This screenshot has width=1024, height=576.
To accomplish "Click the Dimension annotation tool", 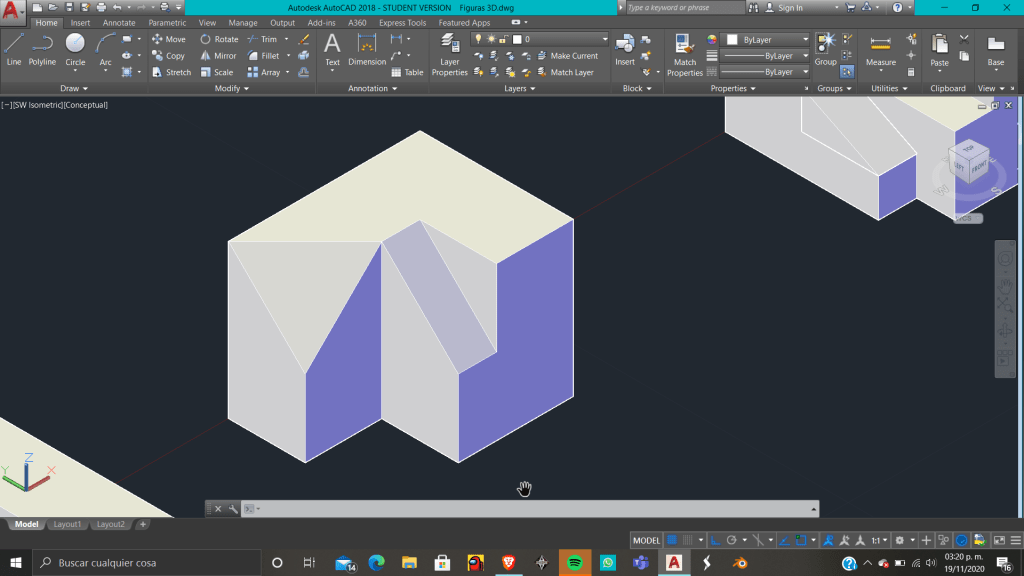I will [x=367, y=50].
